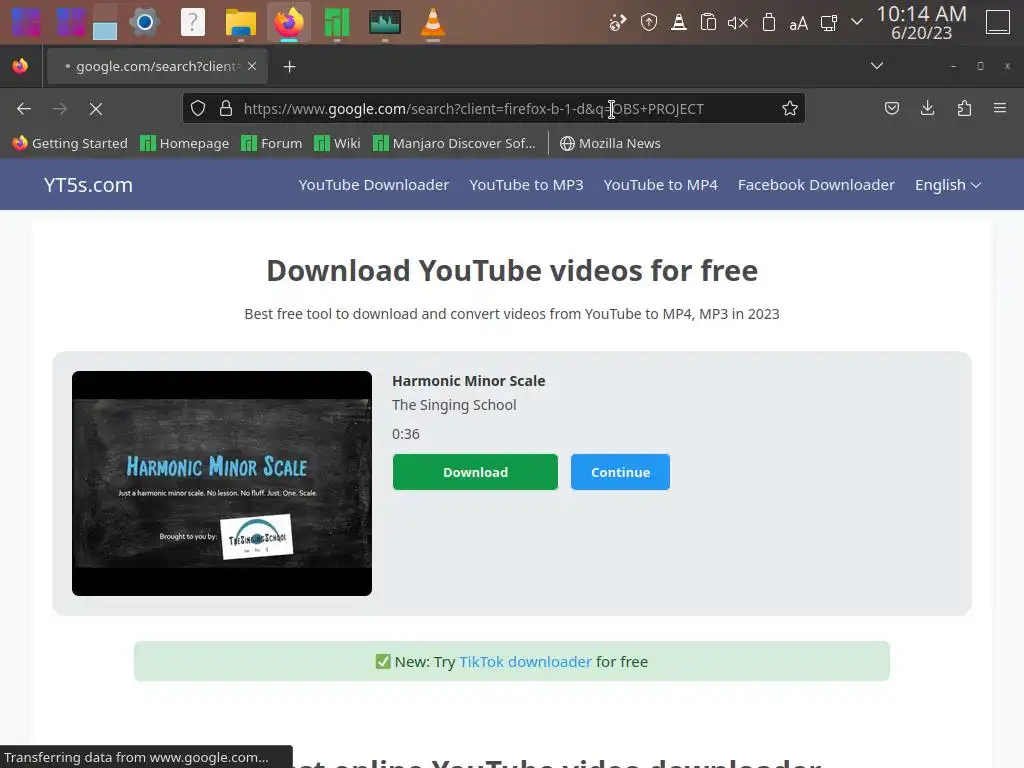The height and width of the screenshot is (768, 1024).
Task: Open the Forum bookmark
Action: tap(272, 143)
